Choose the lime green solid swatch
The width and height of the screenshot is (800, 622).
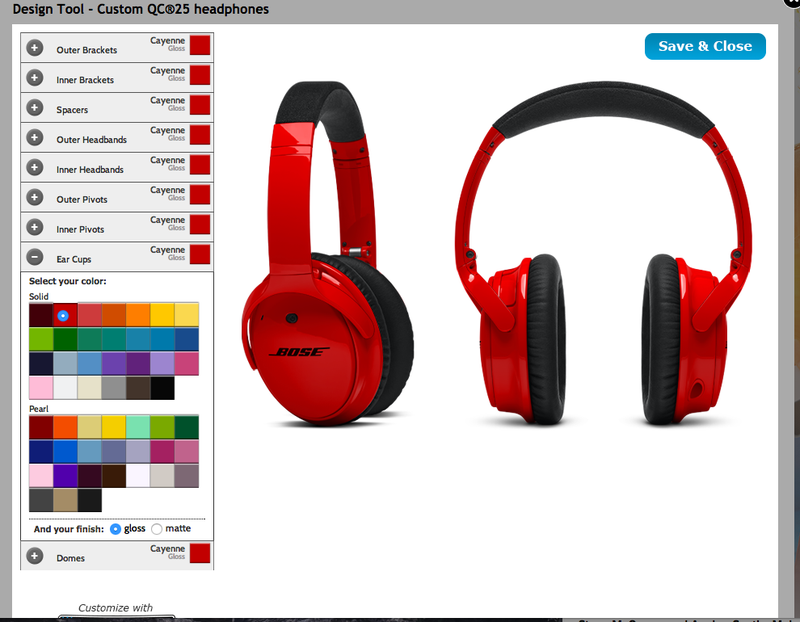[41, 340]
